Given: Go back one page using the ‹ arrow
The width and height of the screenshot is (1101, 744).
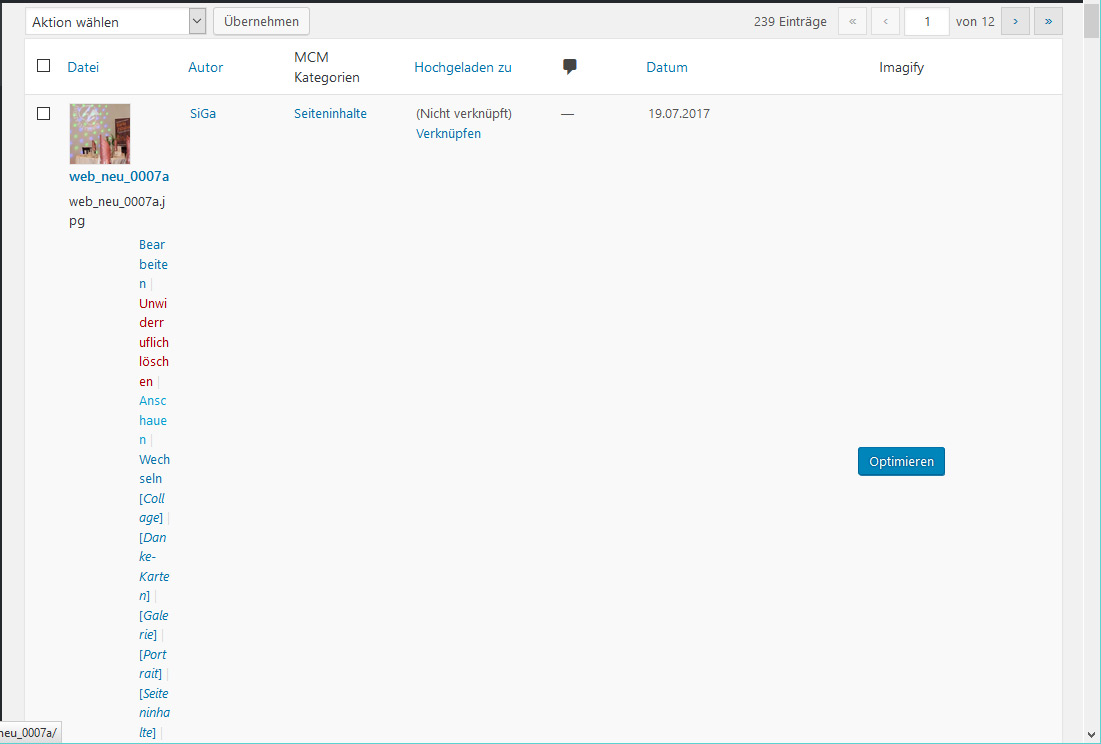Looking at the screenshot, I should (x=884, y=20).
